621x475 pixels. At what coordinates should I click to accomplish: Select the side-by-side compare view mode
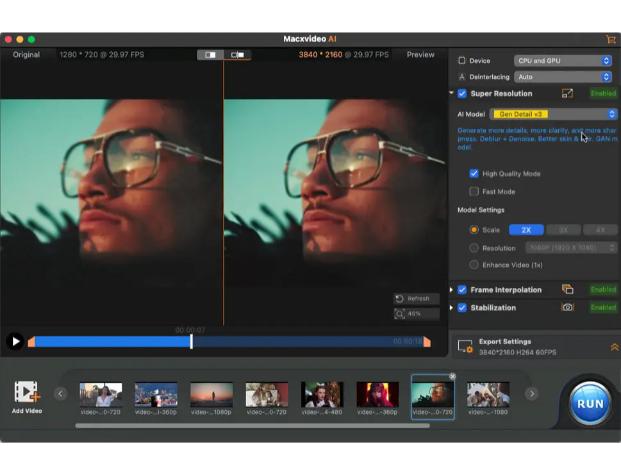pyautogui.click(x=211, y=55)
